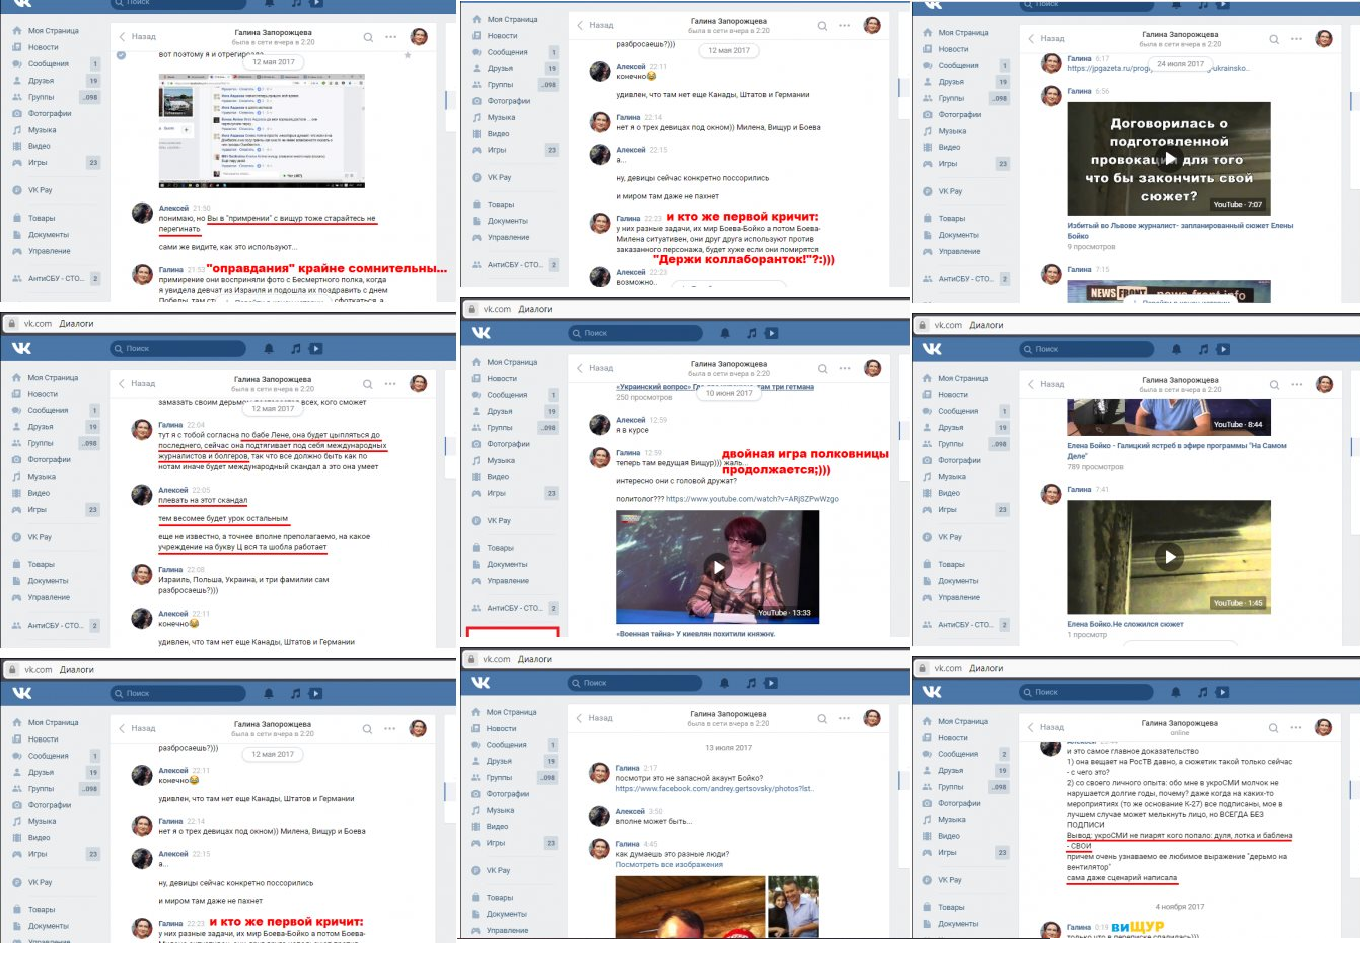
Task: Open three-dots menu in 10 июня 2017 dialog
Action: 845,368
